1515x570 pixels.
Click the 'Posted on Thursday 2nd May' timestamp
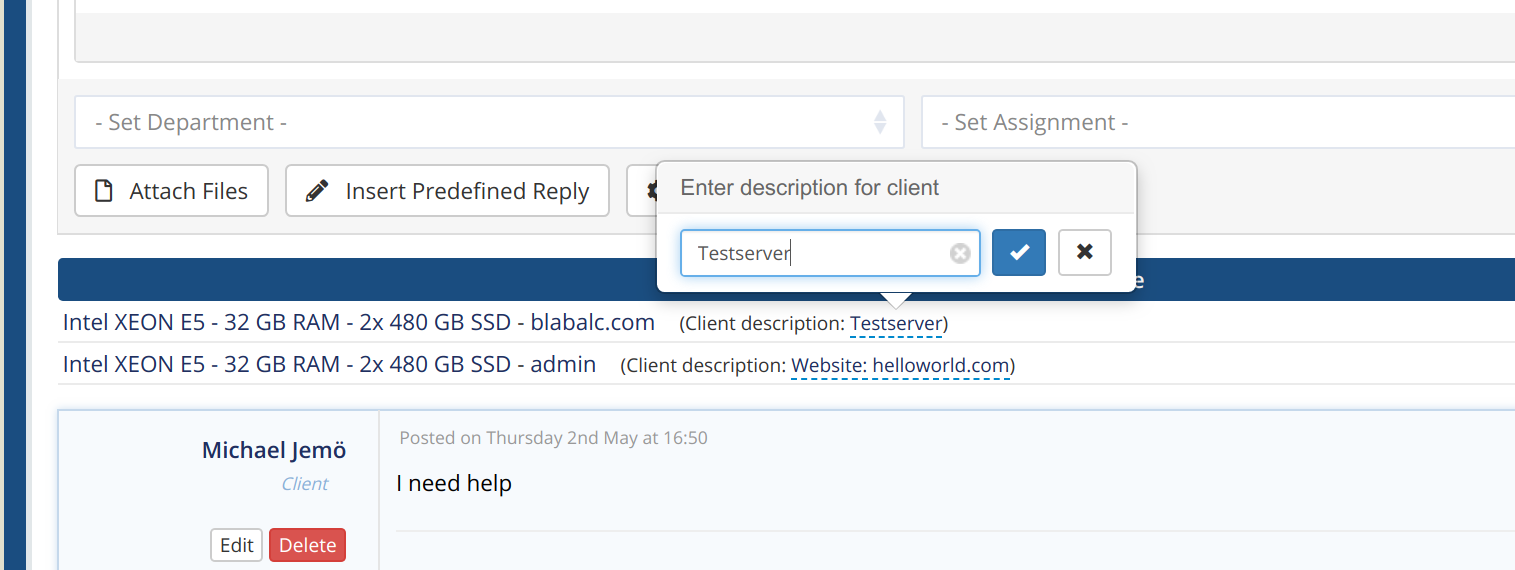click(x=553, y=437)
